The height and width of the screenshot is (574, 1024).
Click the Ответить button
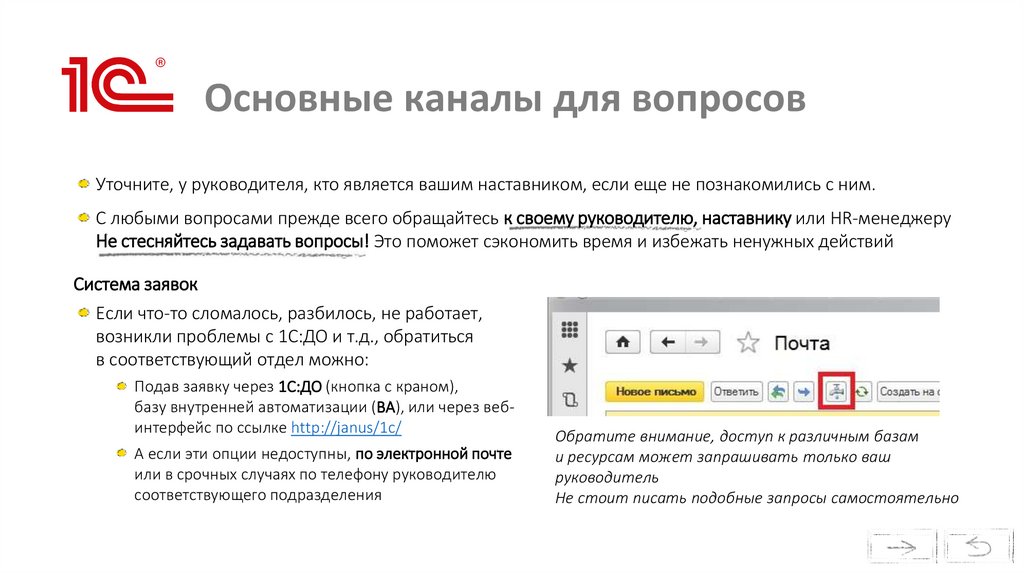(736, 392)
